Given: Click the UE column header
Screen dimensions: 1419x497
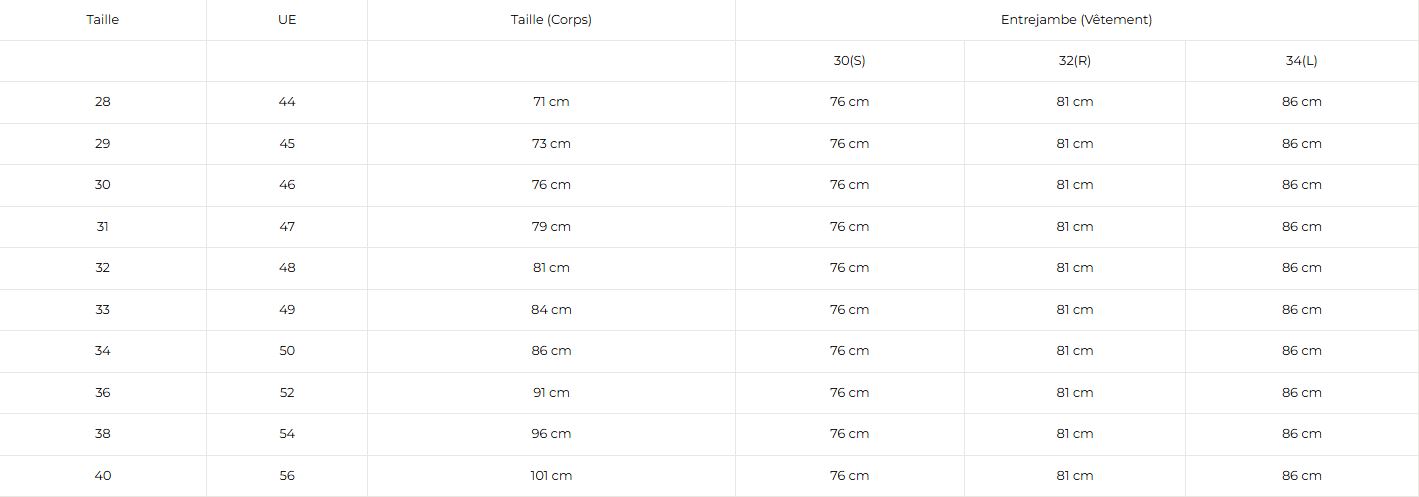Looking at the screenshot, I should pos(287,20).
